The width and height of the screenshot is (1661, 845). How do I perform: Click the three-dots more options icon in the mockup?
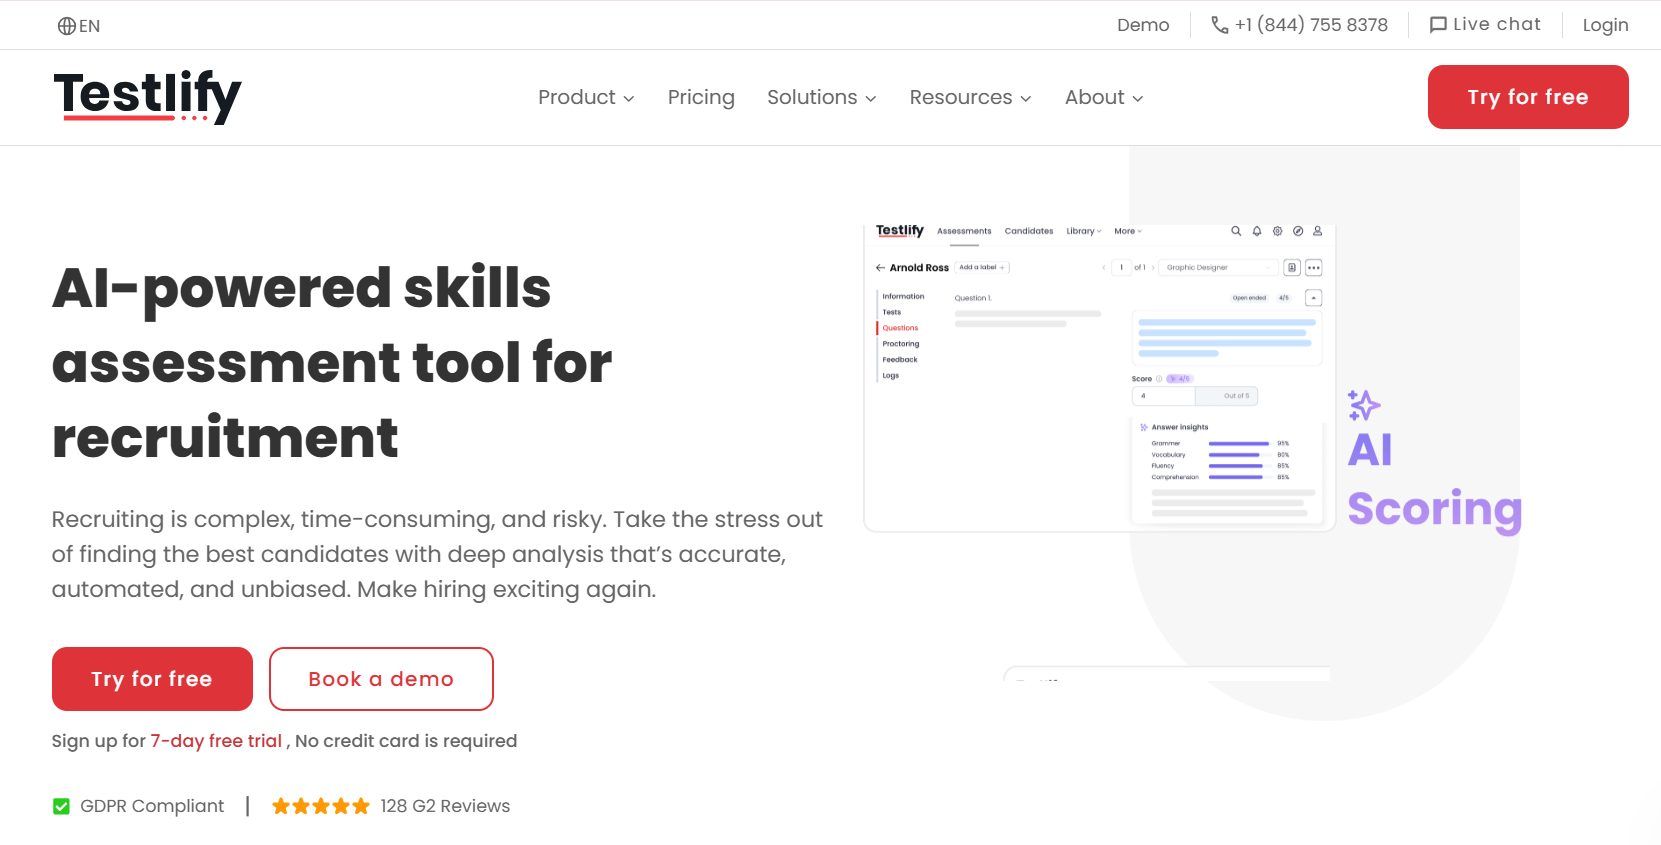pos(1314,268)
